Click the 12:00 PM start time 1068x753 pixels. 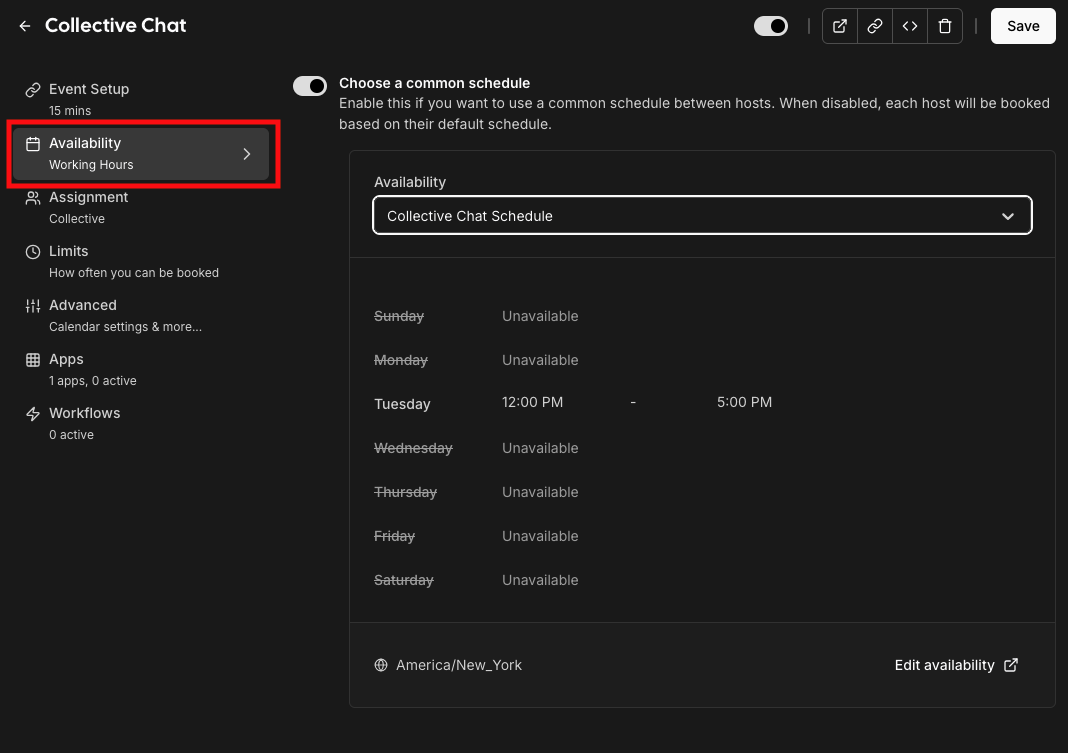pyautogui.click(x=532, y=402)
